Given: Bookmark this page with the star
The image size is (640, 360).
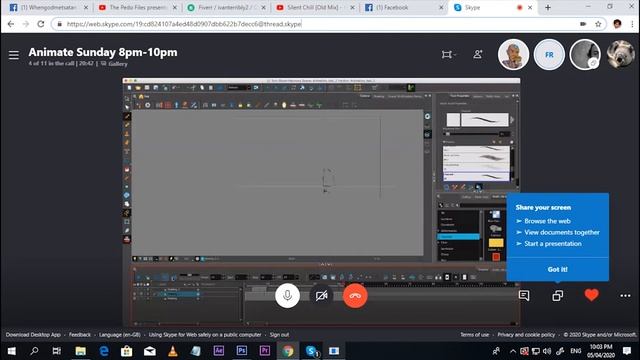Looking at the screenshot, I should (x=598, y=24).
